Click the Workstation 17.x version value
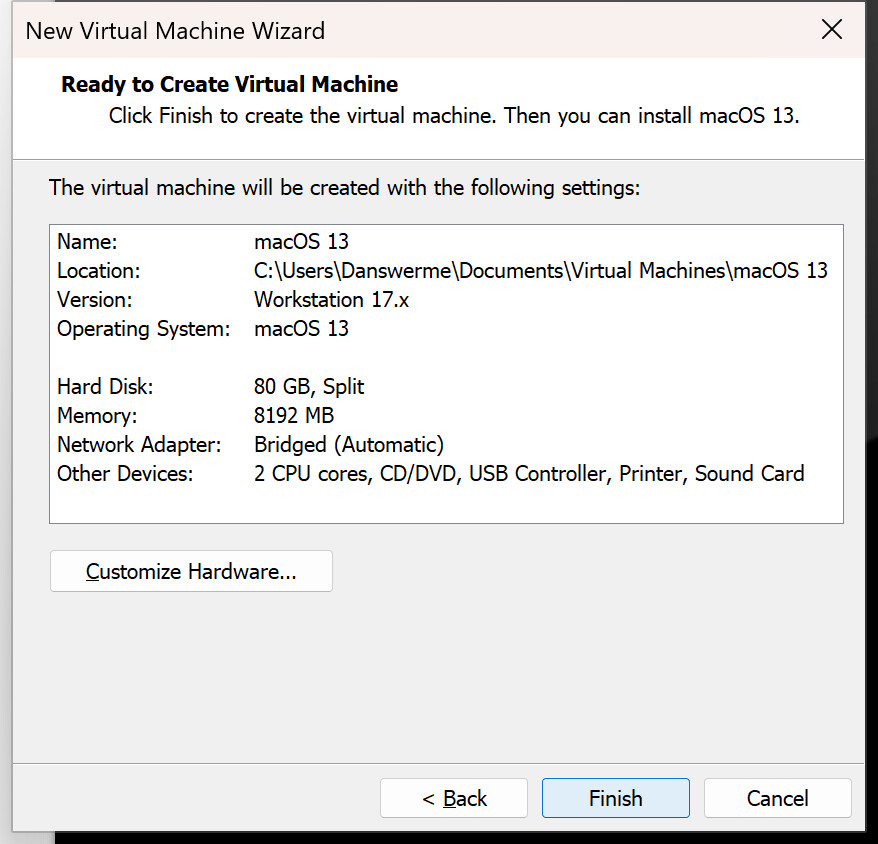Viewport: 878px width, 844px height. [x=331, y=300]
